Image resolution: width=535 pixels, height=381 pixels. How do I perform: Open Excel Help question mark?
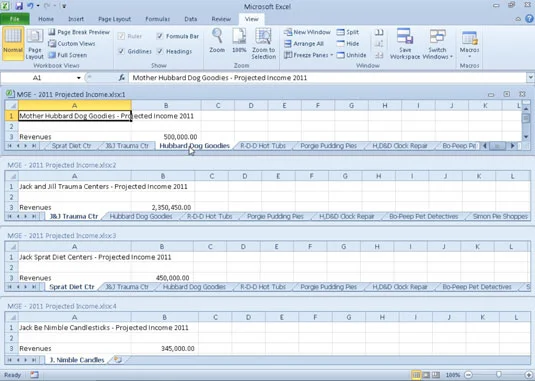click(530, 19)
